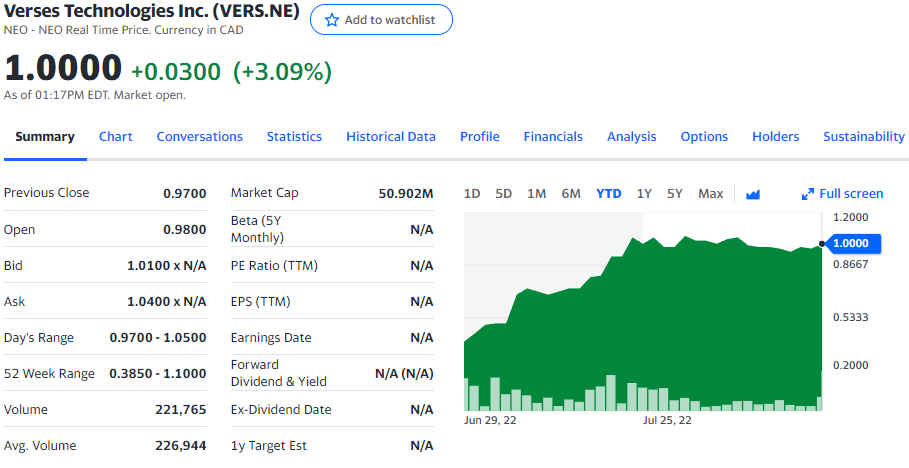909x468 pixels.
Task: Click the star icon in Add to watchlist
Action: coord(332,20)
